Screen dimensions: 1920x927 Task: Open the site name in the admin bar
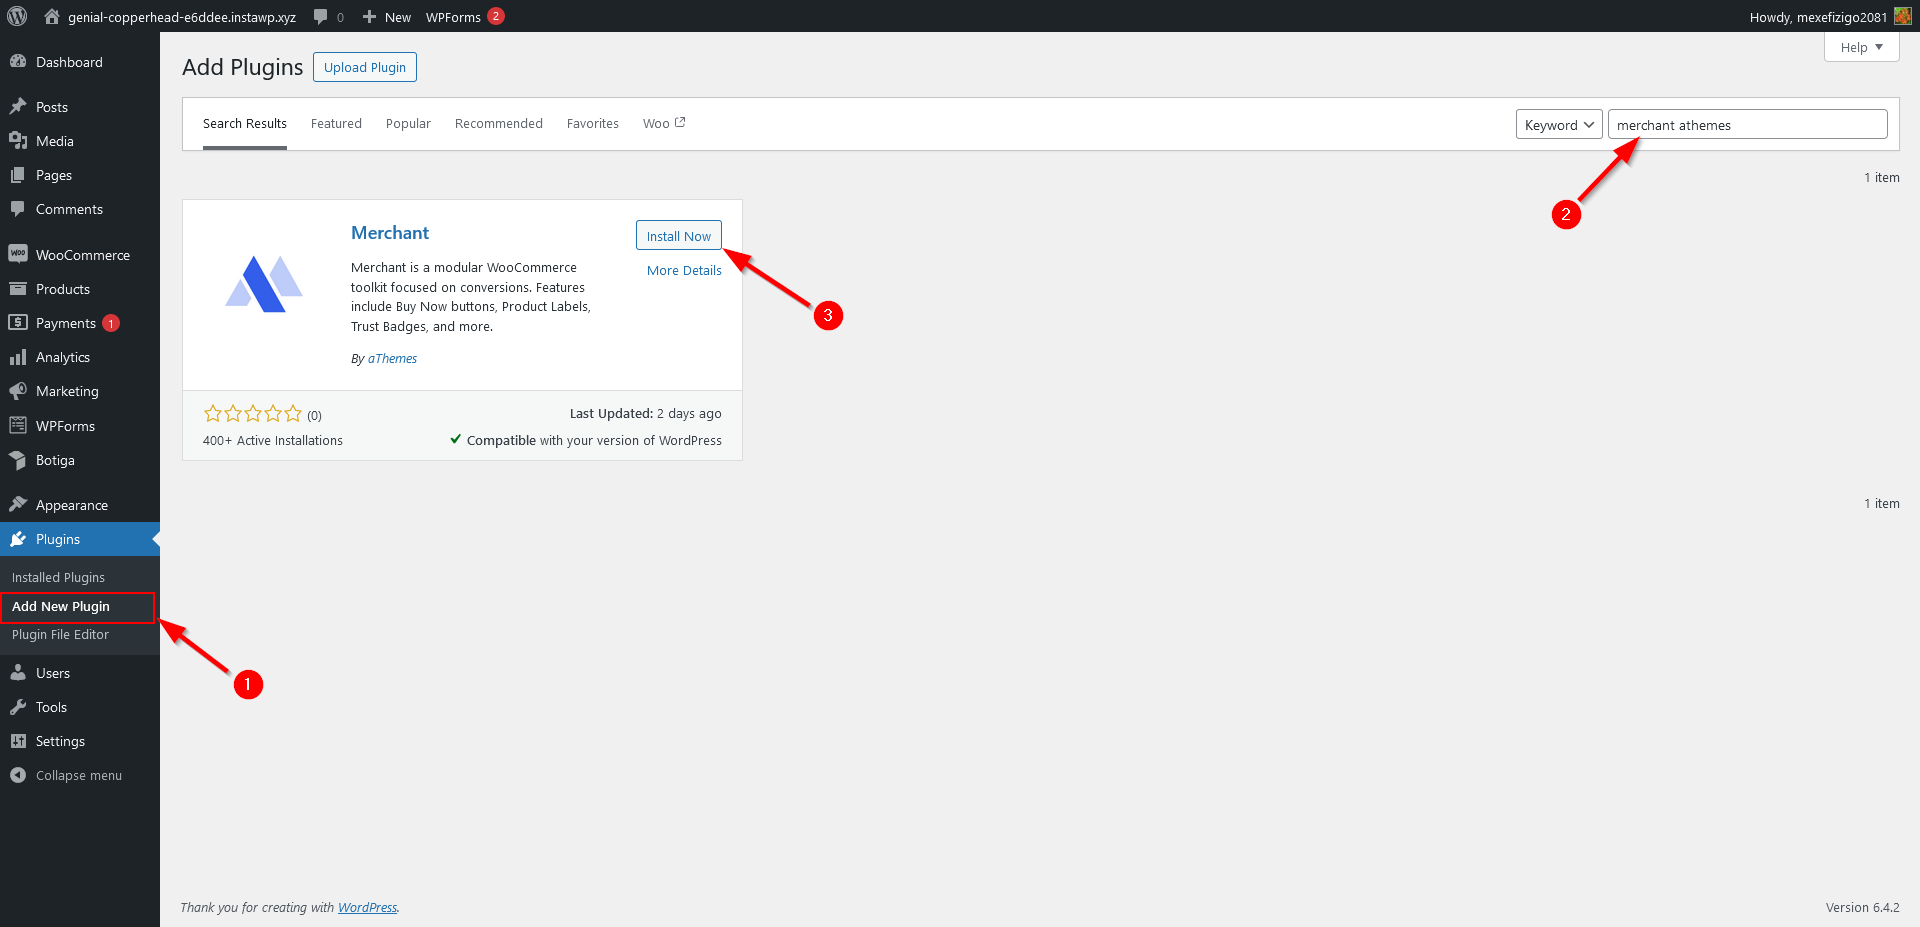(x=182, y=17)
